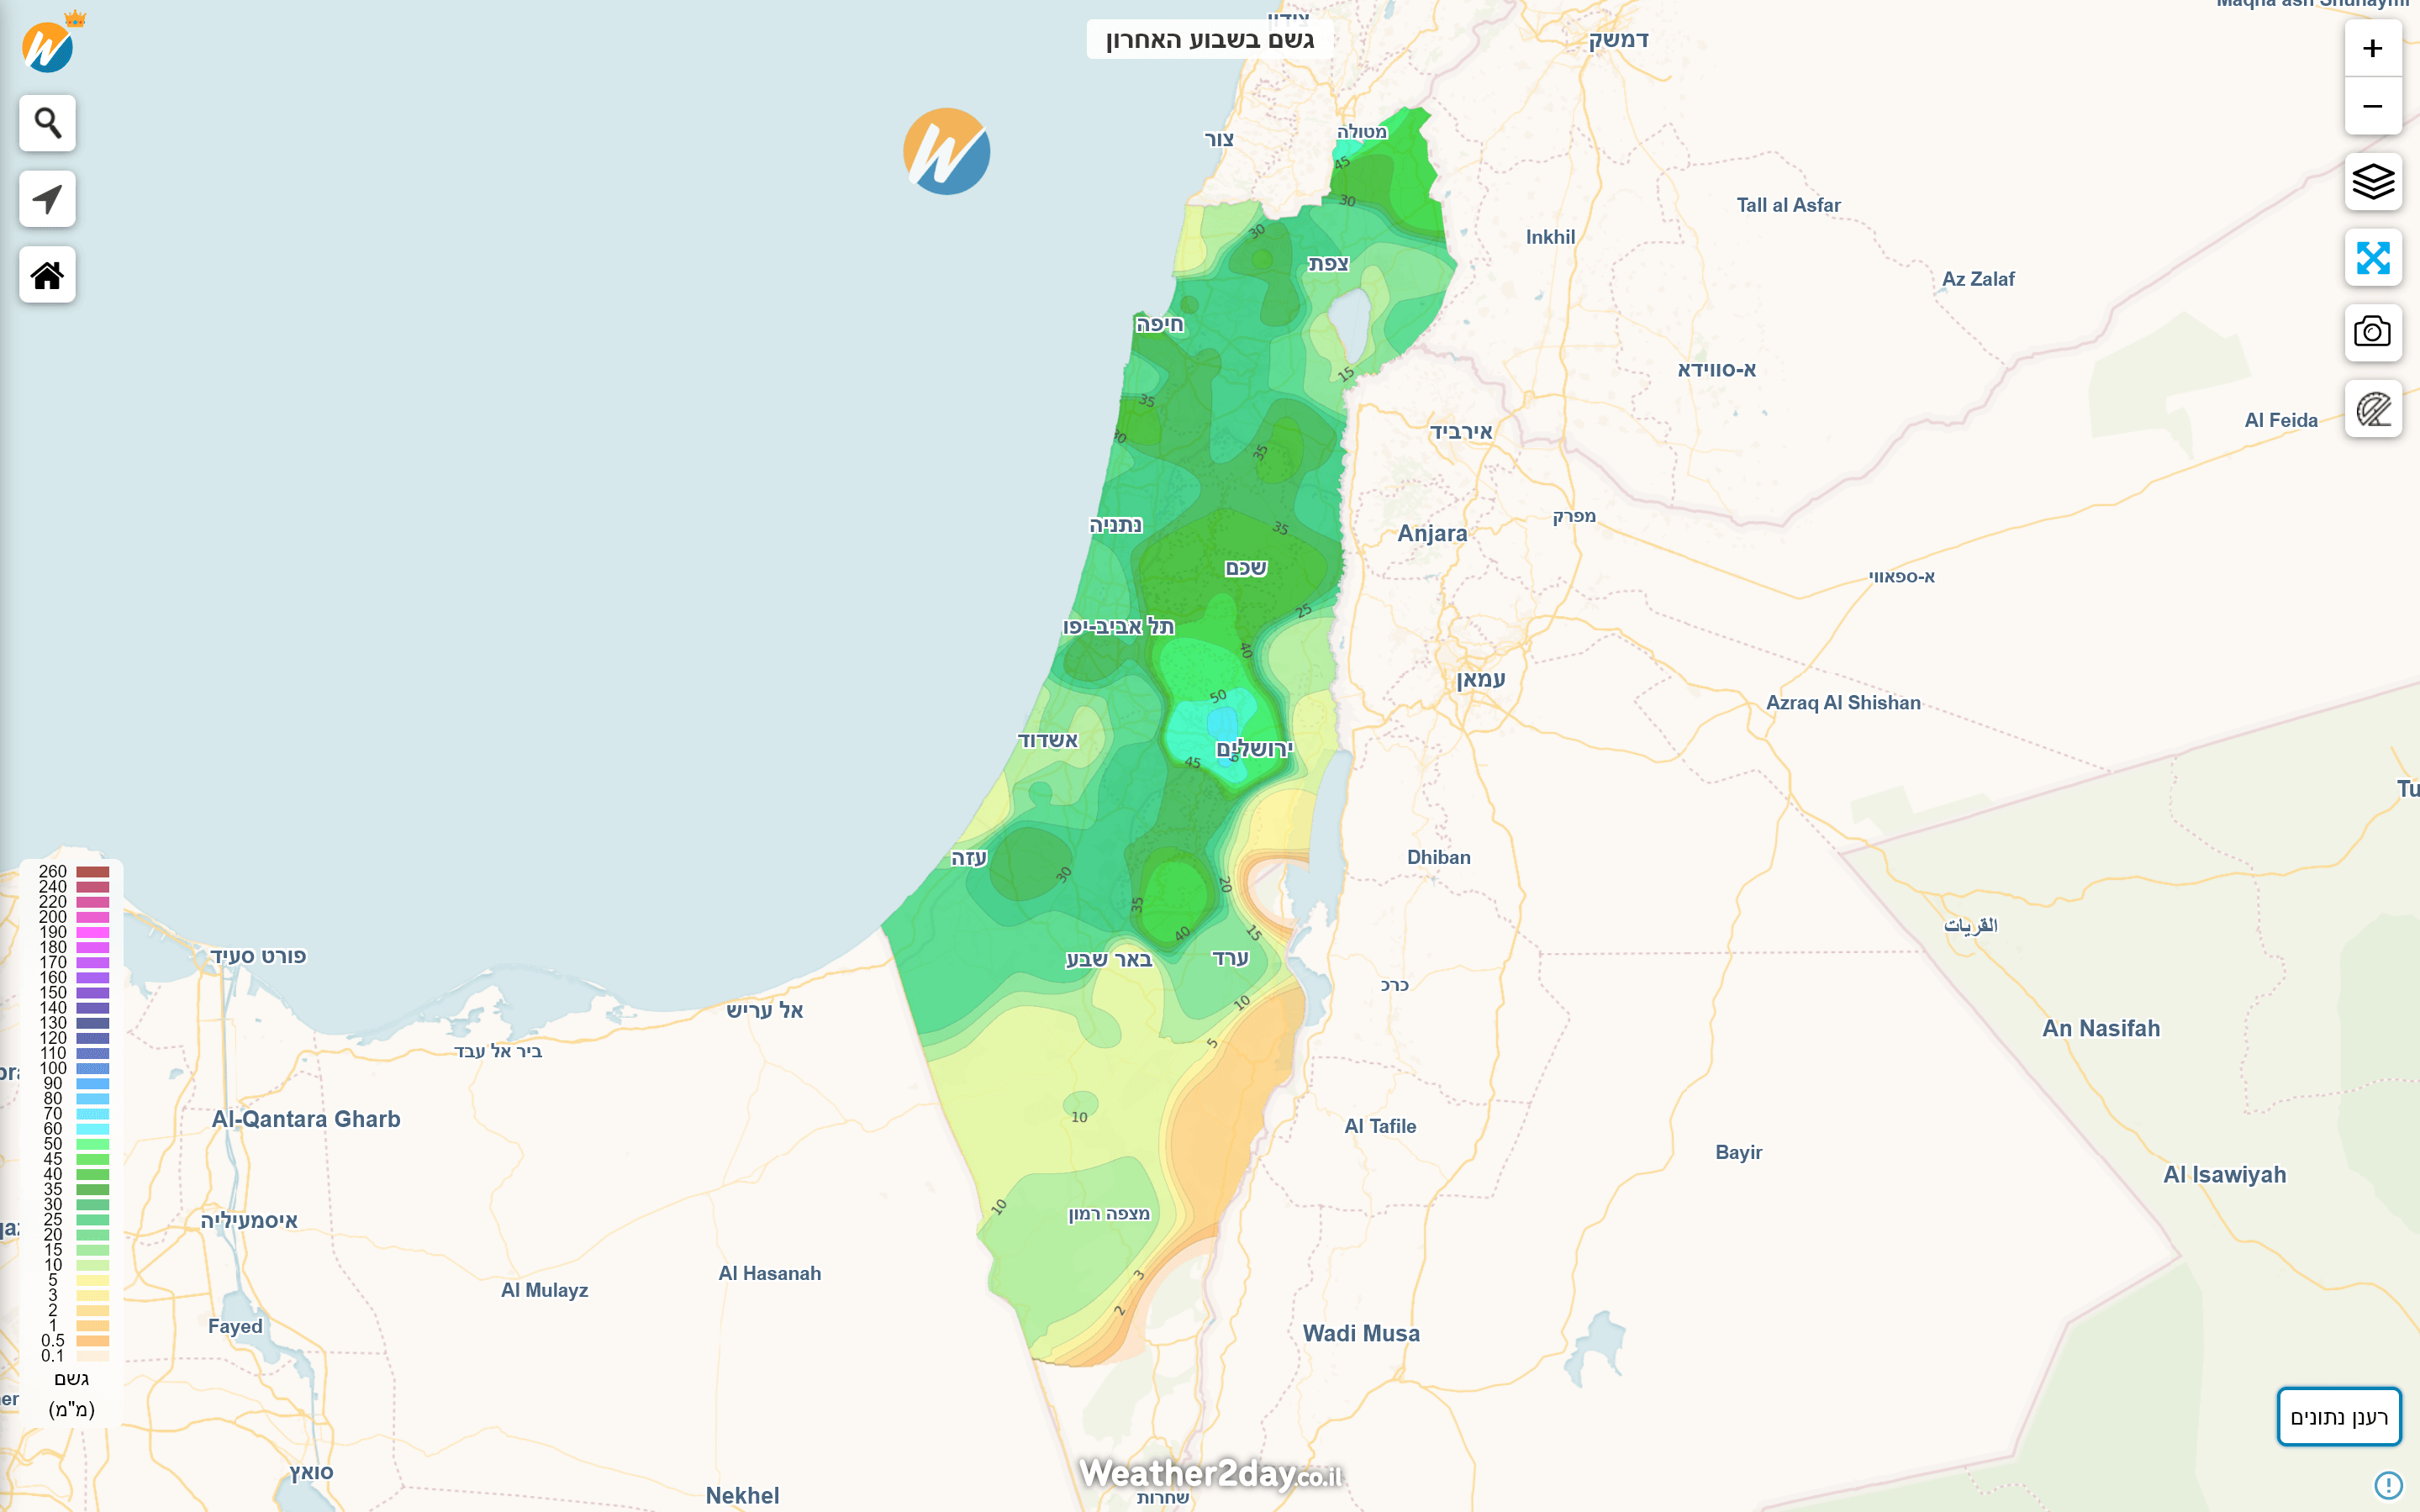The image size is (2420, 1512).
Task: Take map screenshot with camera icon
Action: click(x=2372, y=332)
